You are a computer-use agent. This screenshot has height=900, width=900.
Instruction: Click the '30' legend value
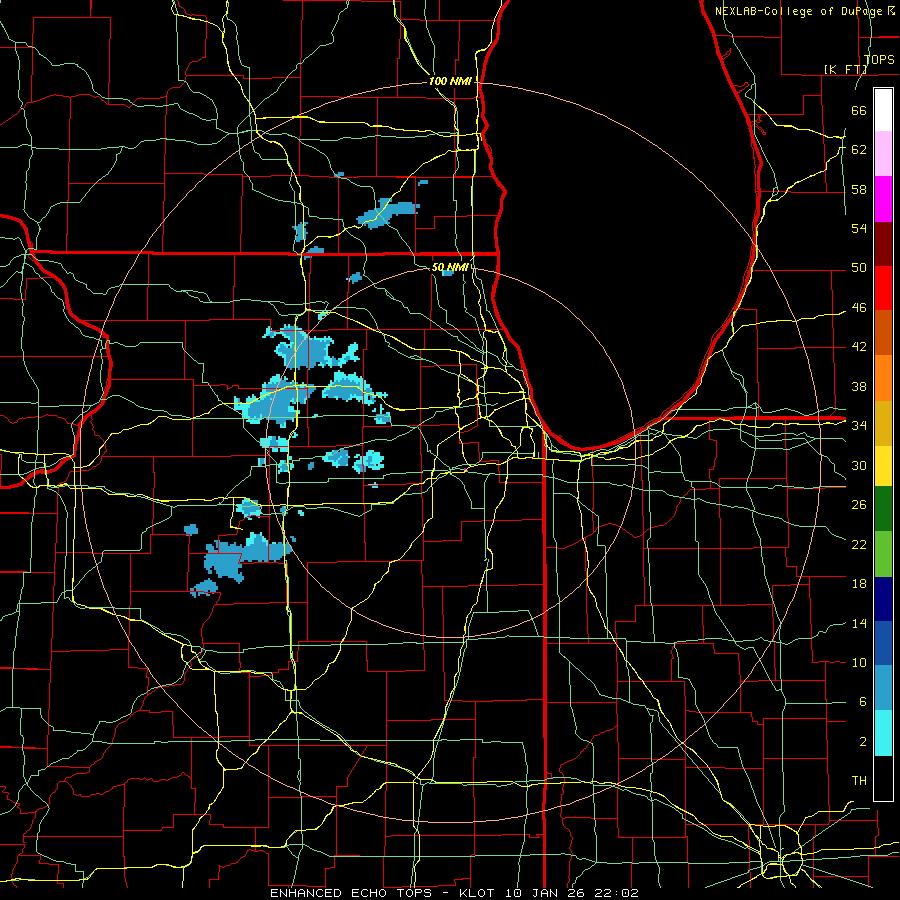coord(859,465)
